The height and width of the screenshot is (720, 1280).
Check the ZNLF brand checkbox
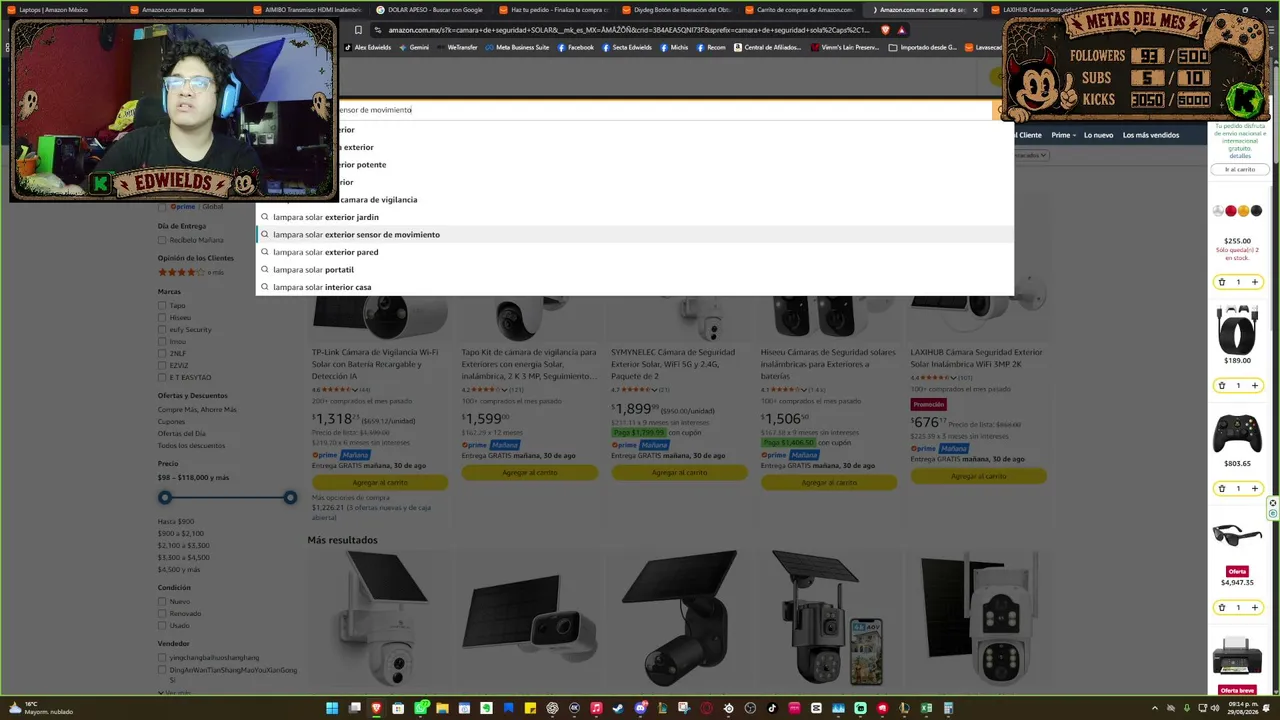(162, 353)
